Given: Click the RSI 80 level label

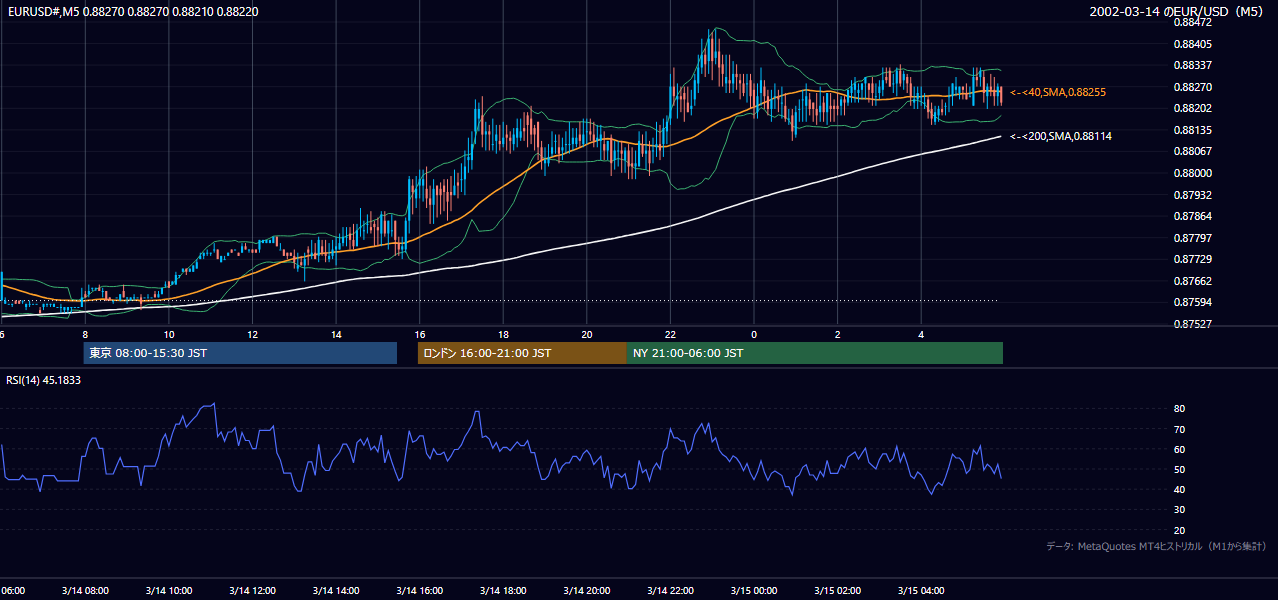Looking at the screenshot, I should pyautogui.click(x=1179, y=409).
